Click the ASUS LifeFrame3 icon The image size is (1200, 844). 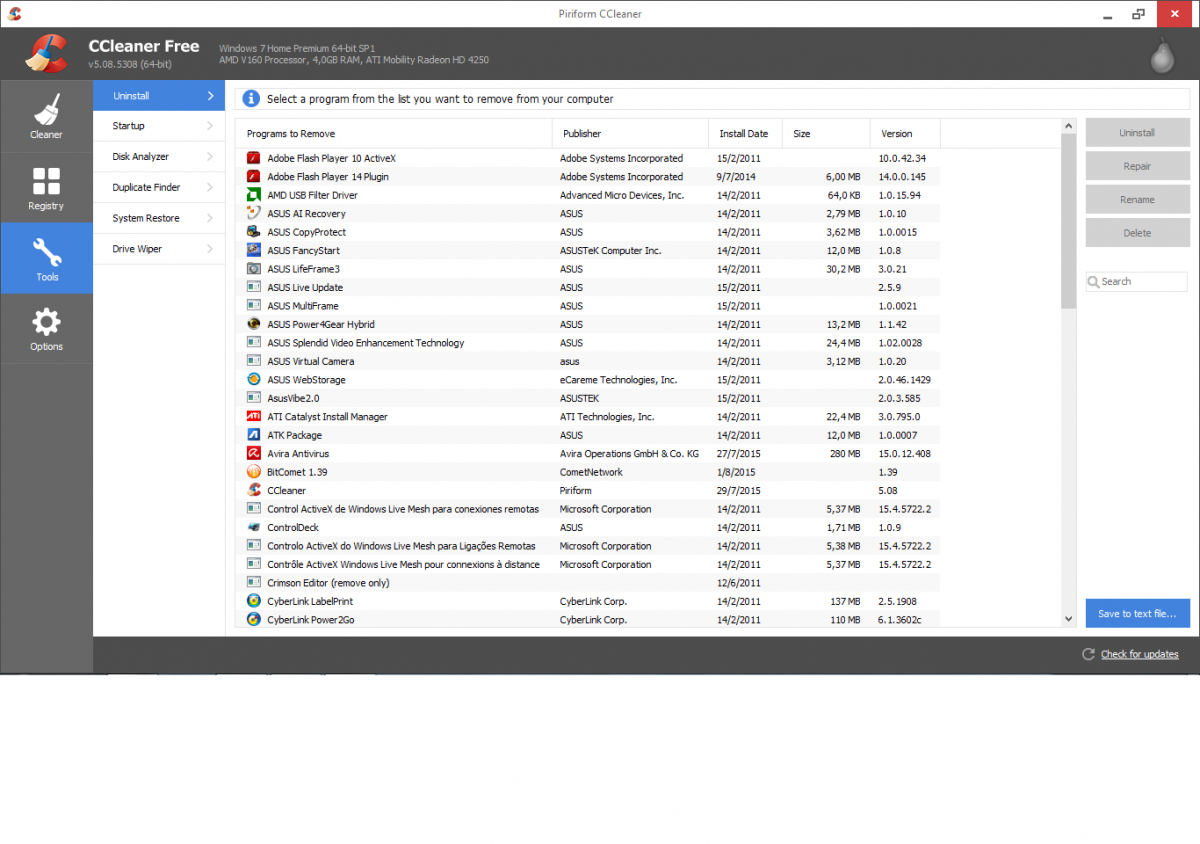tap(254, 269)
